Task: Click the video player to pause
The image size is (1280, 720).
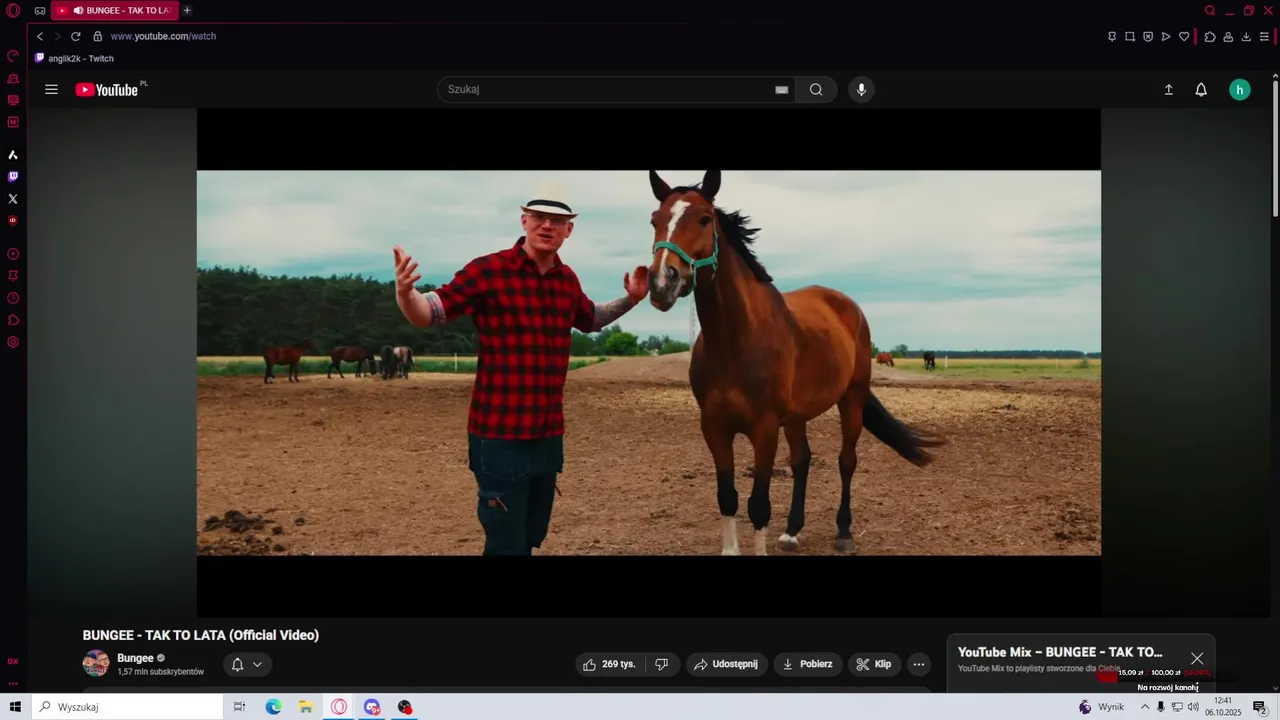Action: [x=649, y=362]
